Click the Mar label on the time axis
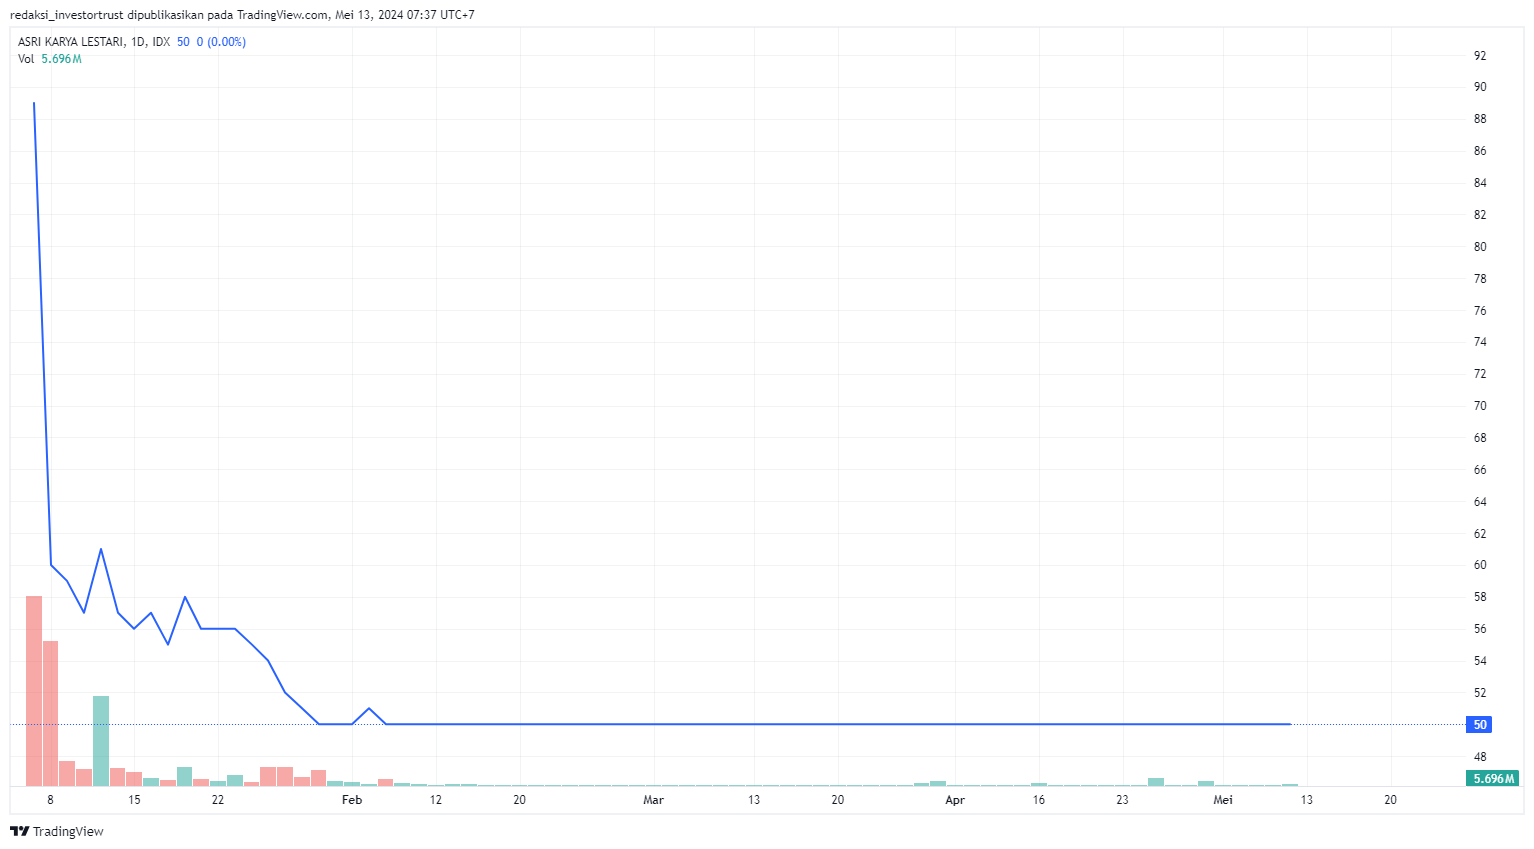Screen dimensions: 1534x849 coord(653,800)
